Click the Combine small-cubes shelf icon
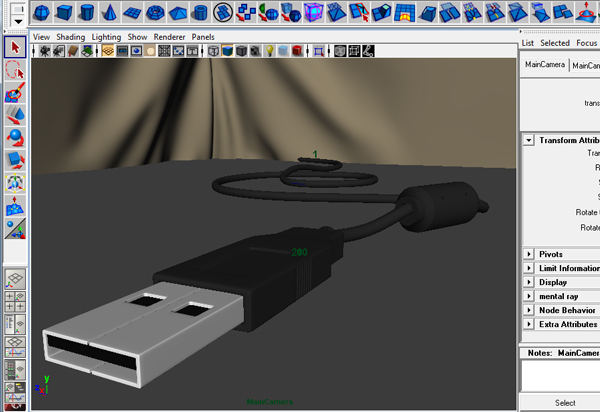This screenshot has width=600, height=412. pos(246,12)
